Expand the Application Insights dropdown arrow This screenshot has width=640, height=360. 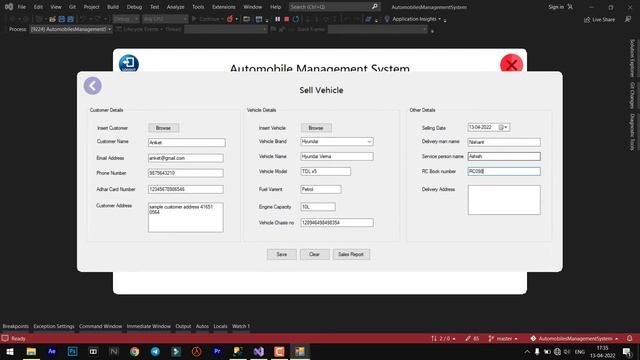pyautogui.click(x=440, y=19)
